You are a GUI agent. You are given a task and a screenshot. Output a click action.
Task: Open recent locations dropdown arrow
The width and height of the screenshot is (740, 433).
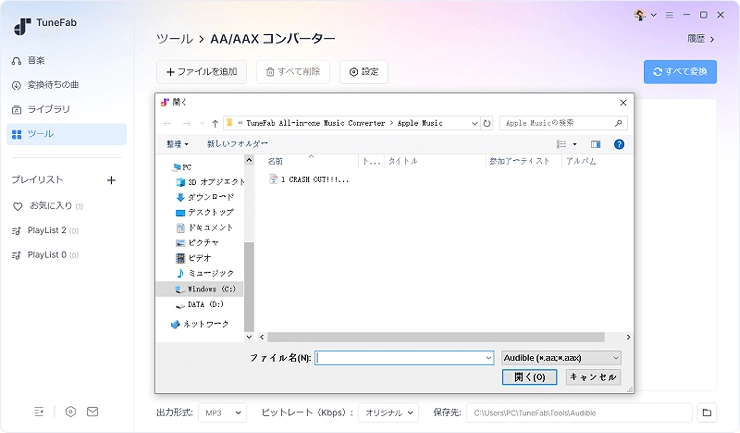[202, 123]
